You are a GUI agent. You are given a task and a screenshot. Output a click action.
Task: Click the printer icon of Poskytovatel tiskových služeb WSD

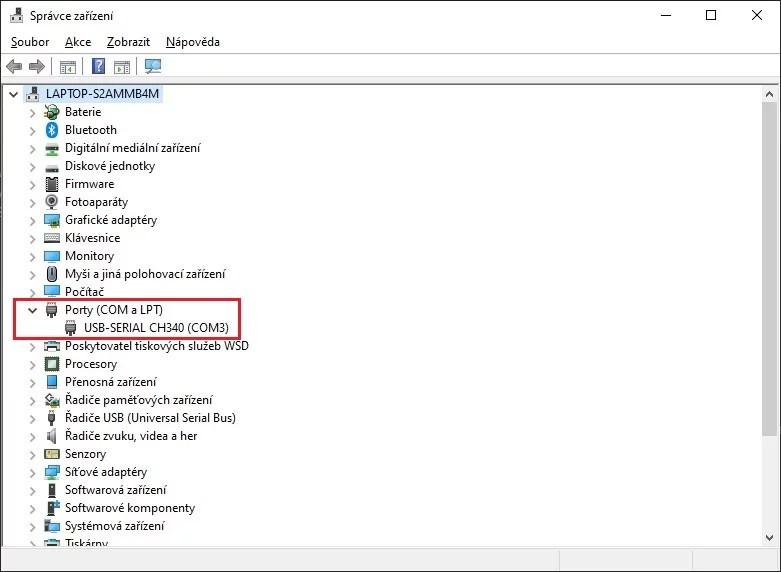52,346
